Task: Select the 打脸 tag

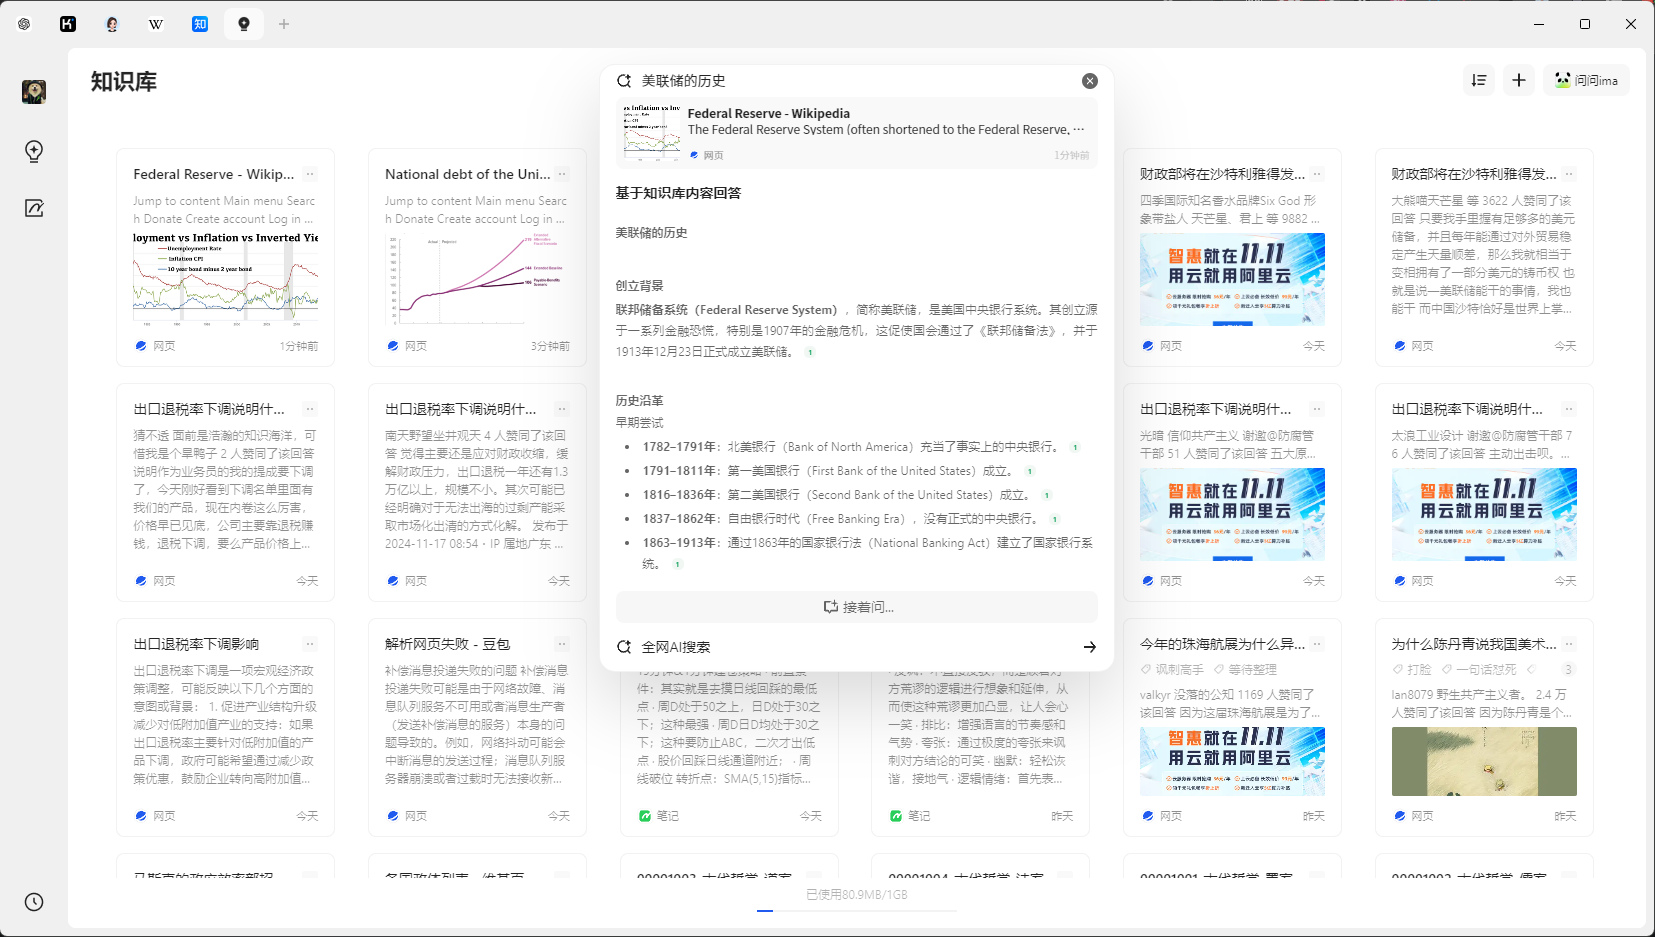Action: click(x=1412, y=670)
